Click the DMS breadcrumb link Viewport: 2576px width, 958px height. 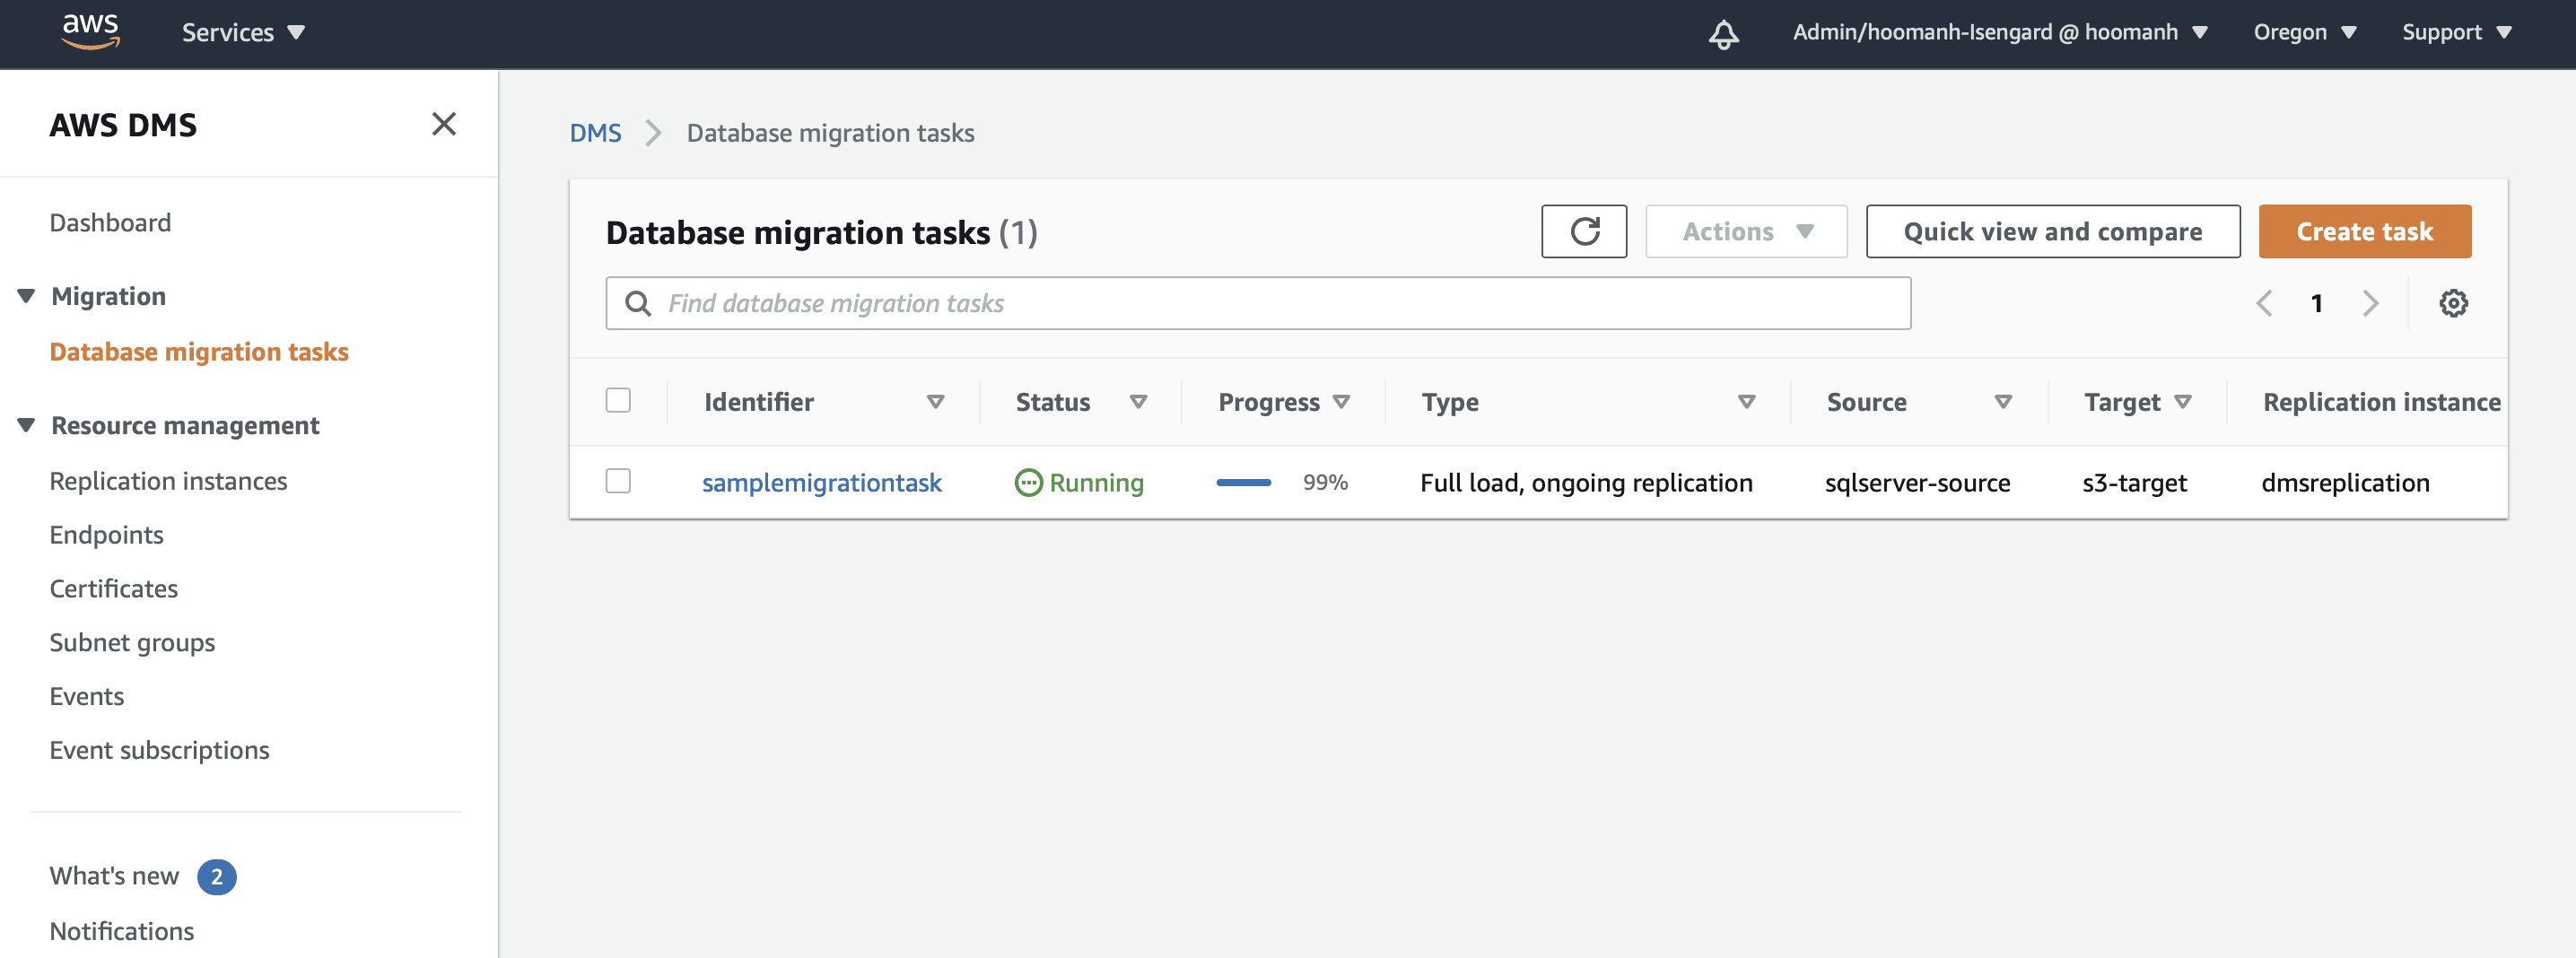coord(595,133)
